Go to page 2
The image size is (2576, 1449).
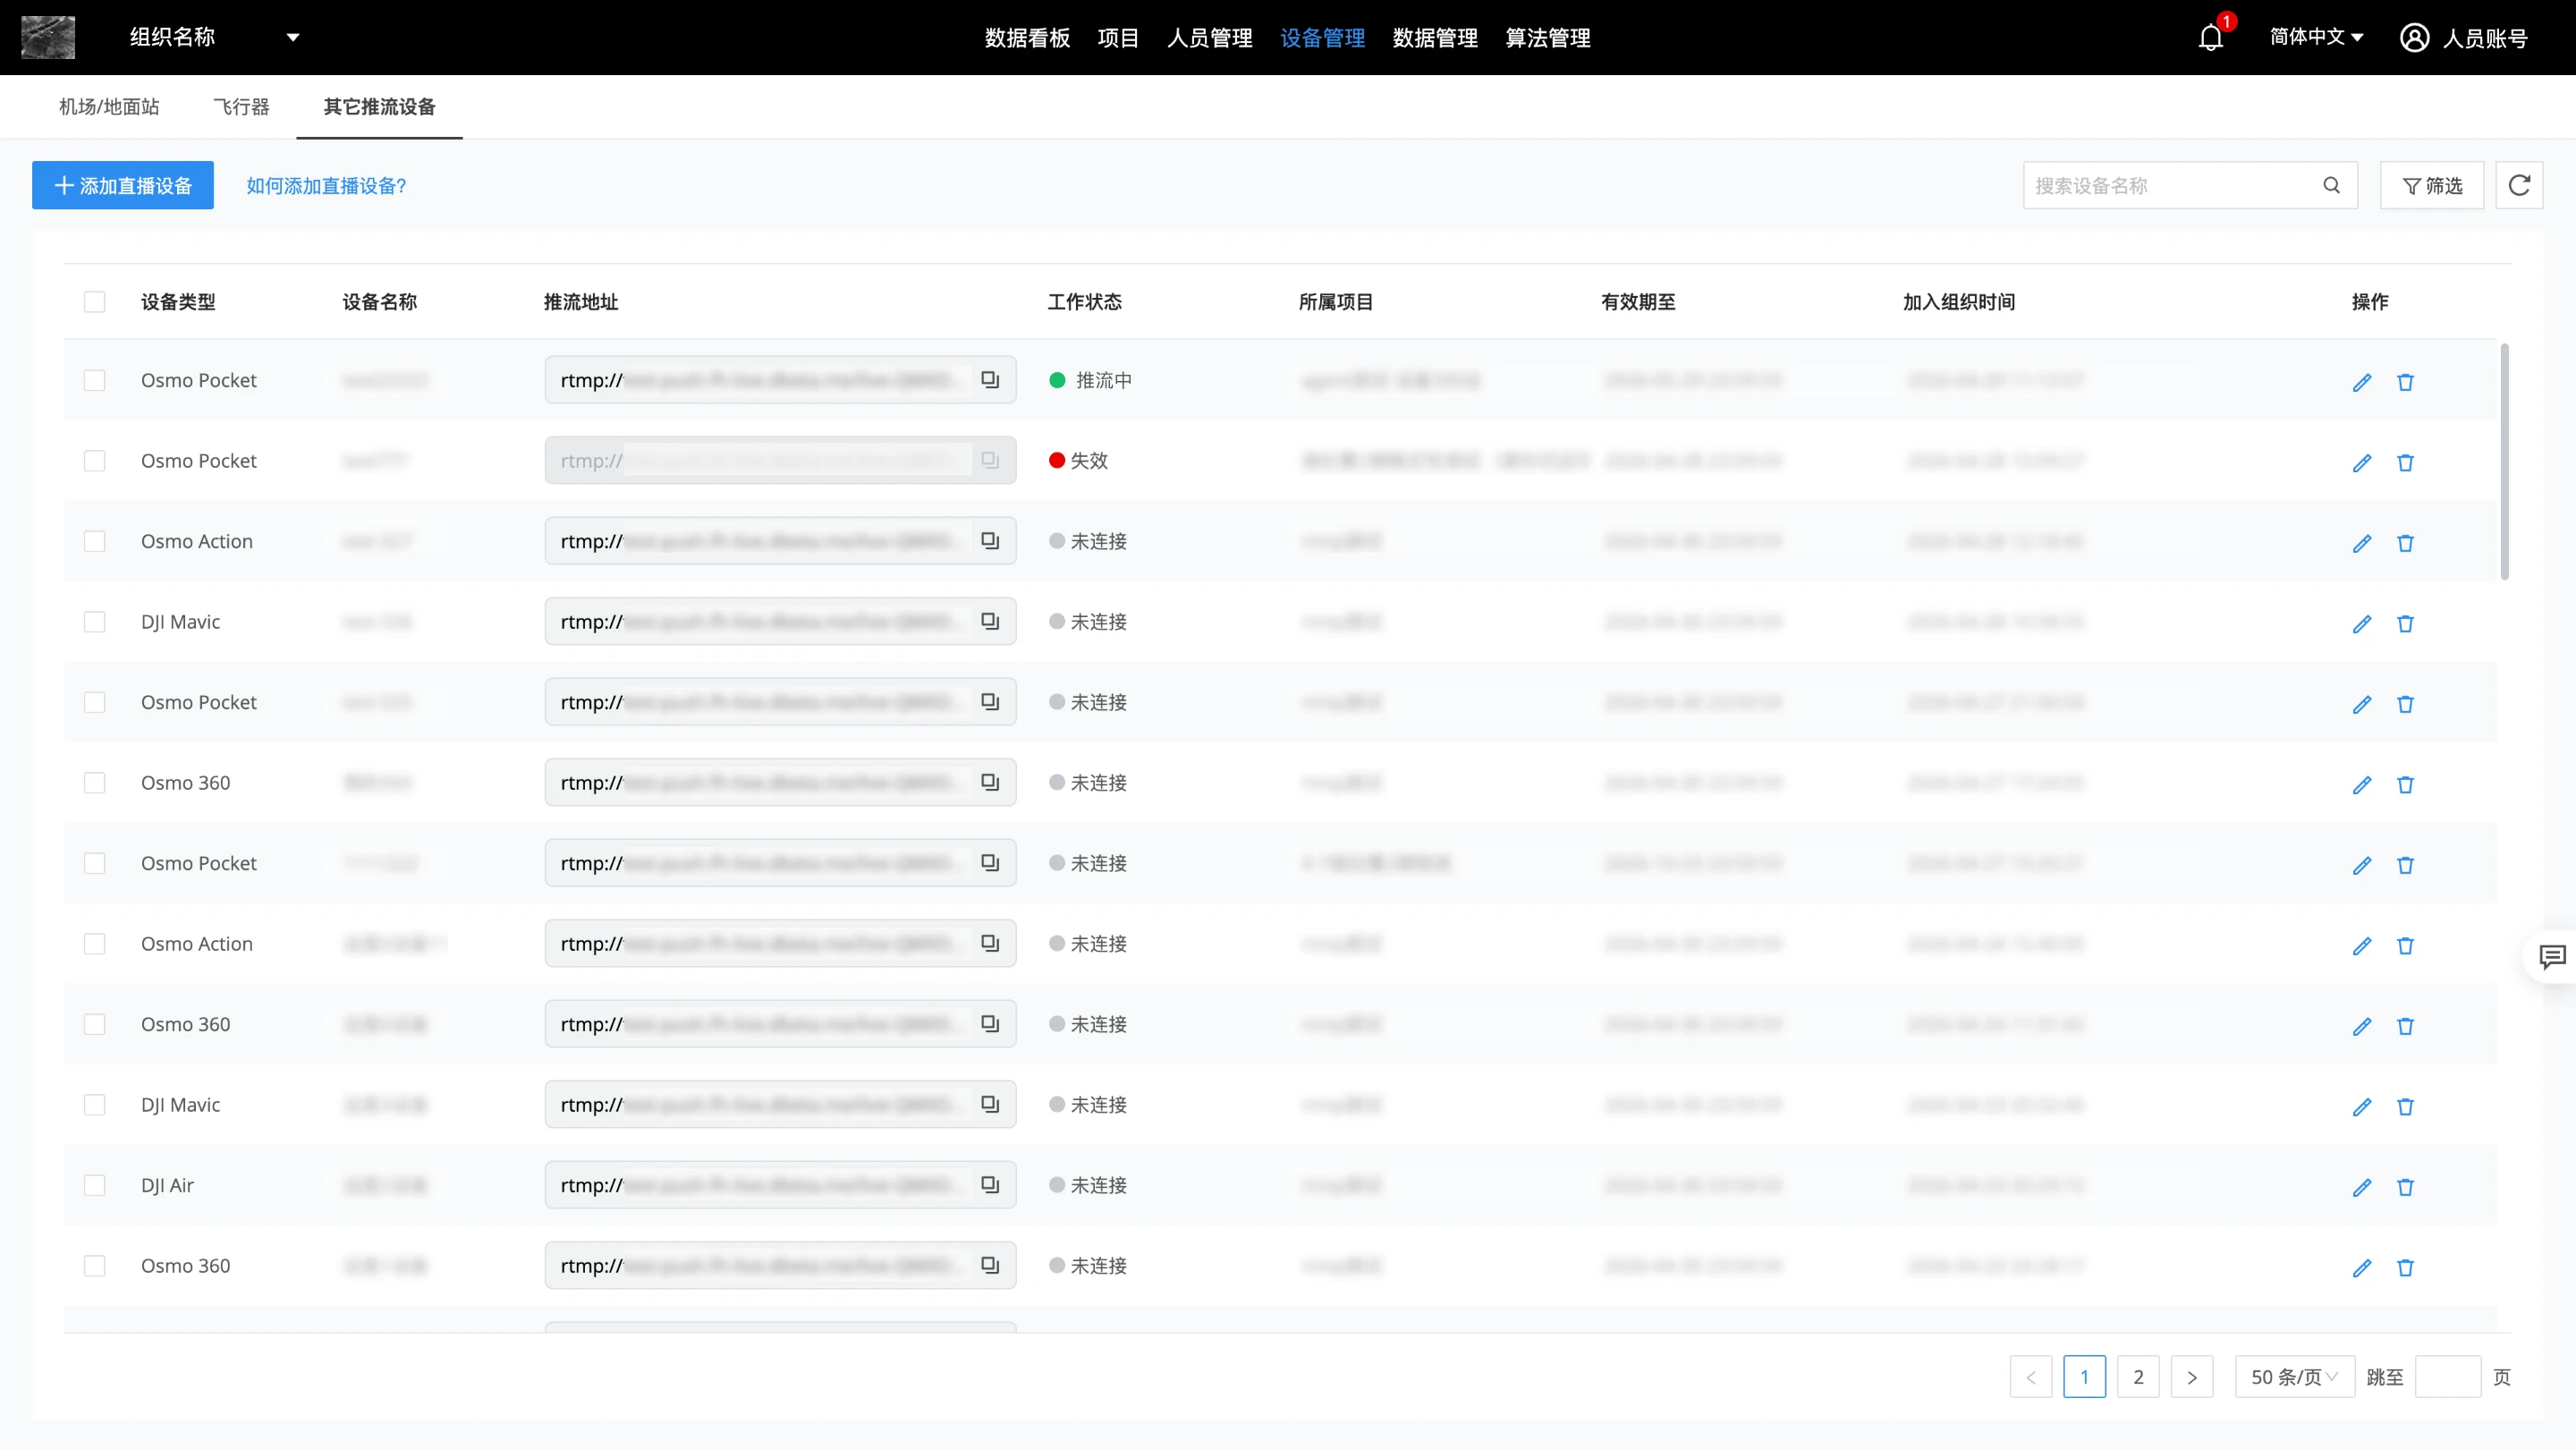point(2138,1377)
